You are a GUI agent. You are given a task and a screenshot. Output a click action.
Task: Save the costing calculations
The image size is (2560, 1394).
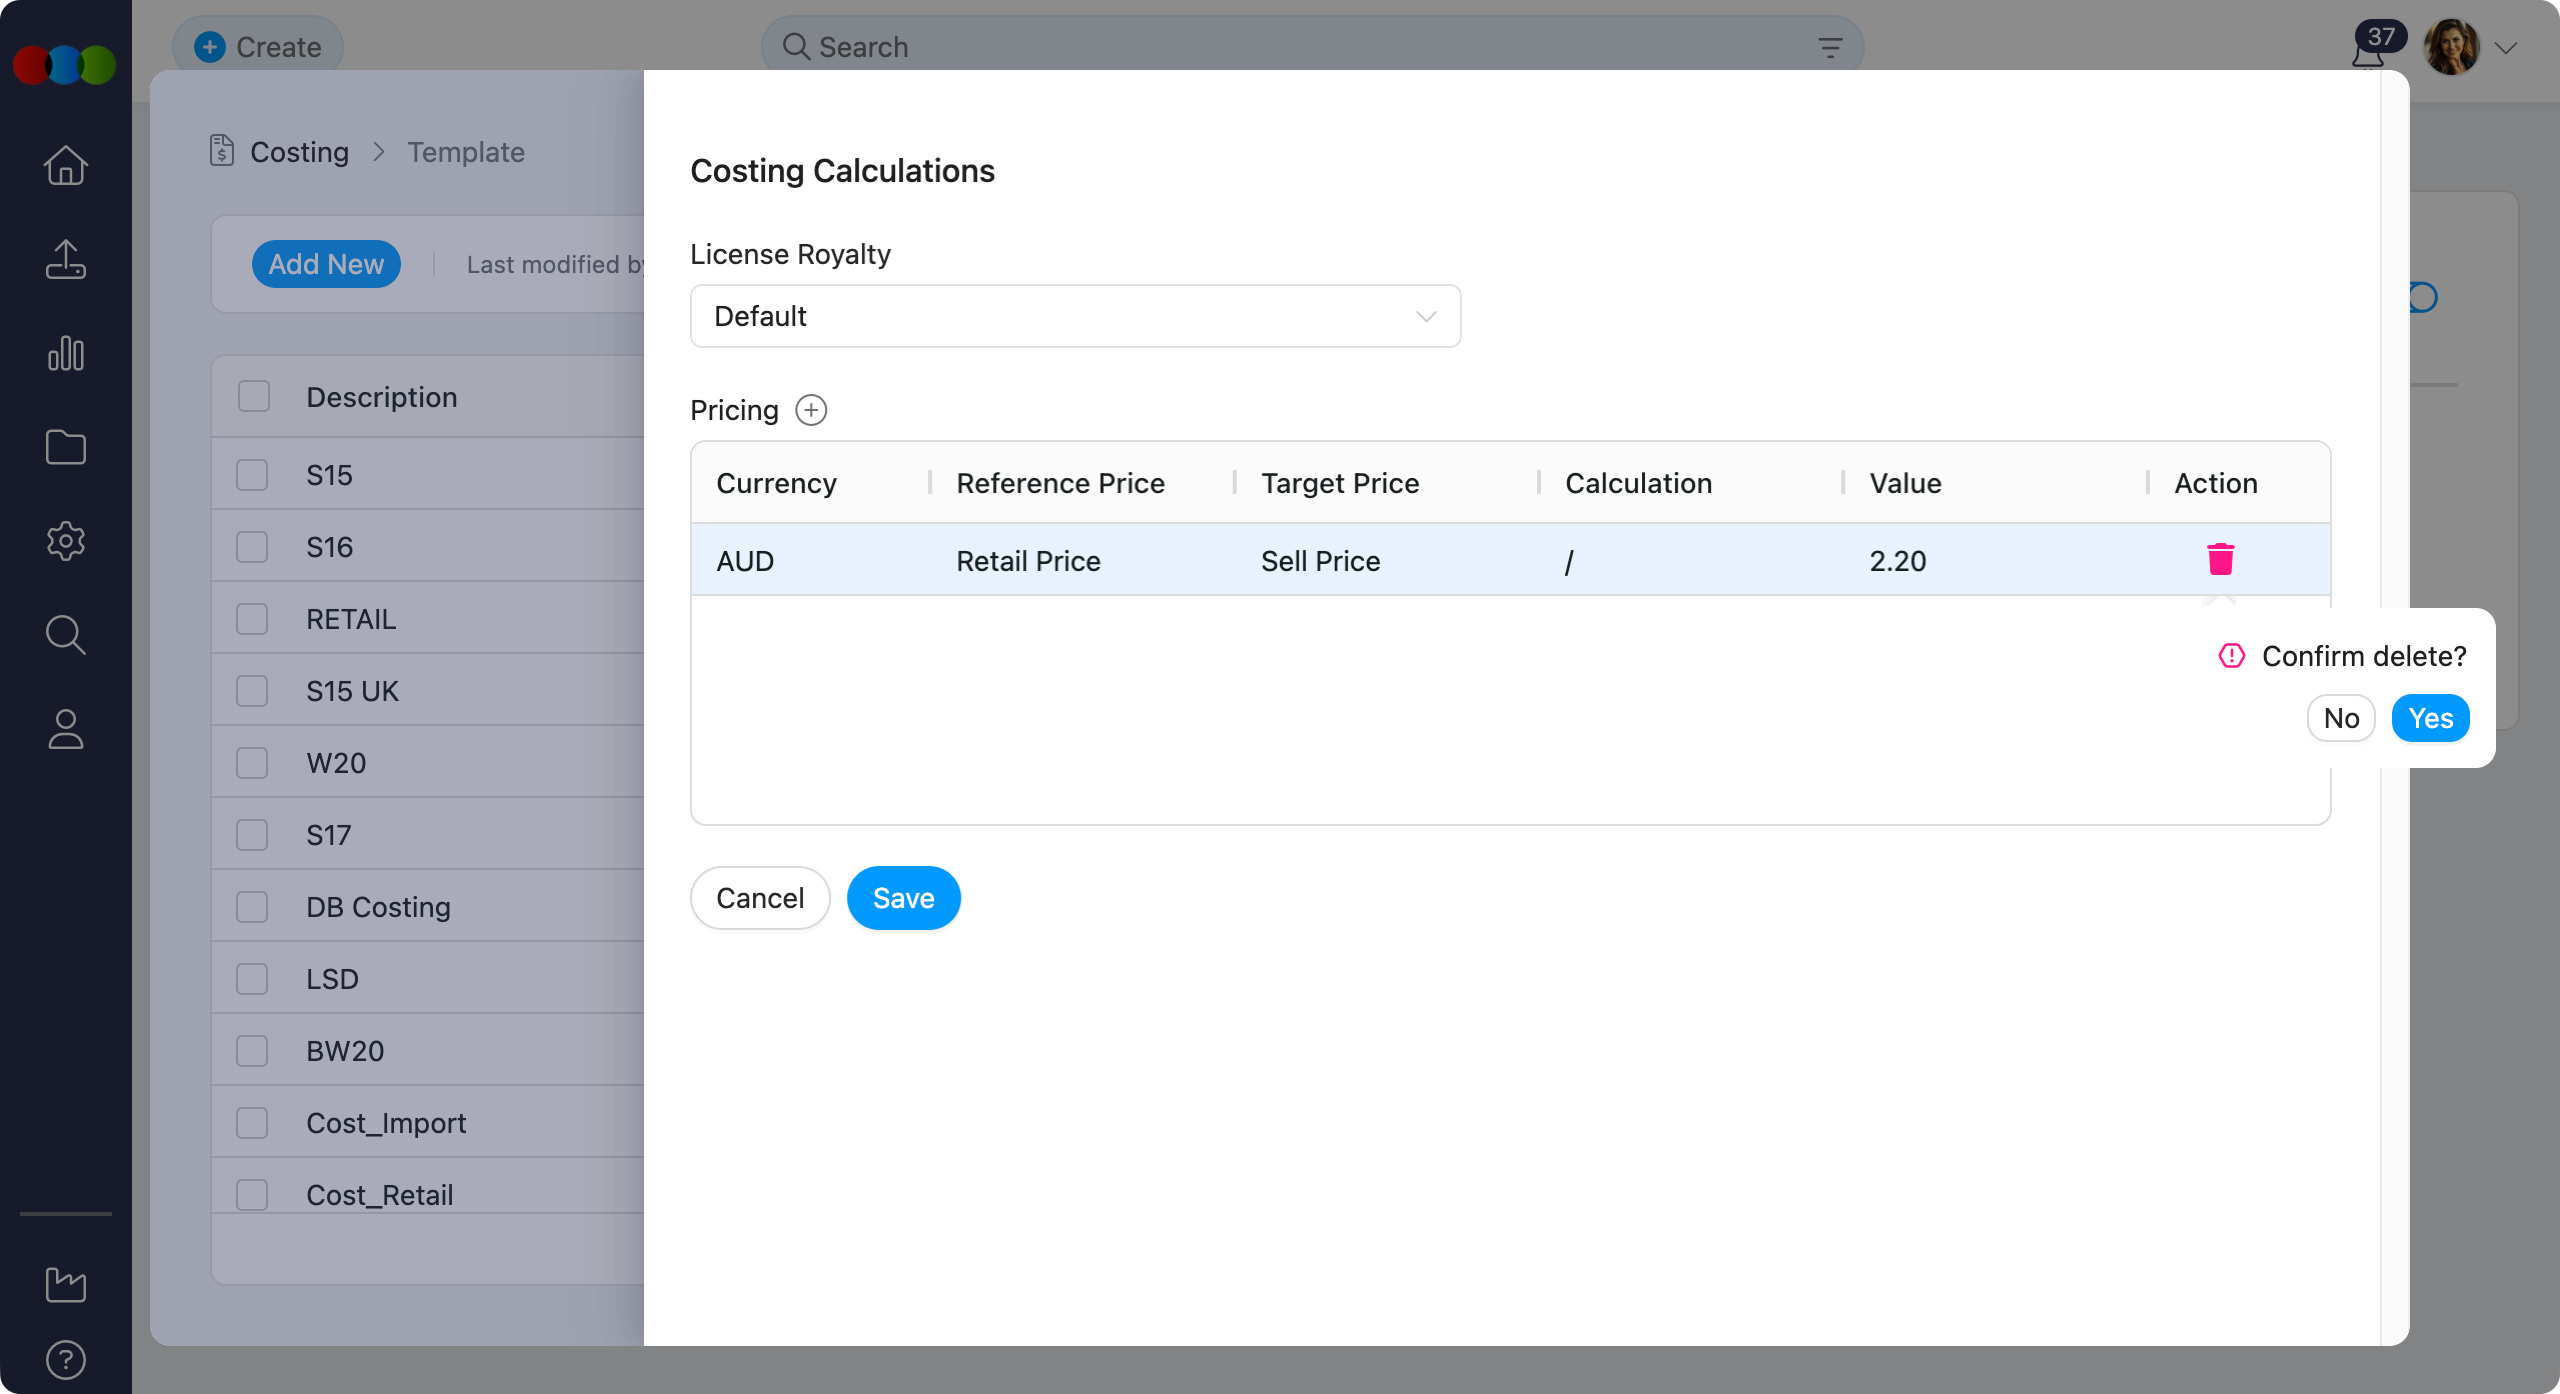pos(903,897)
